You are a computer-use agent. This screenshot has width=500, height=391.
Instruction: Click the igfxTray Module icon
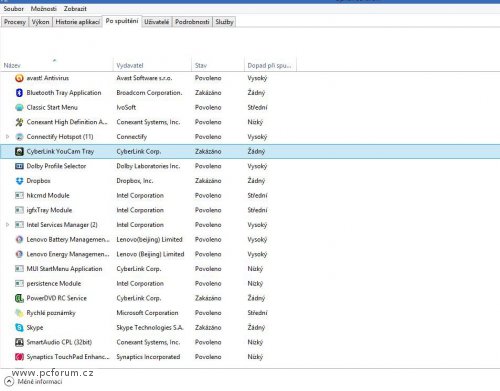tap(19, 210)
